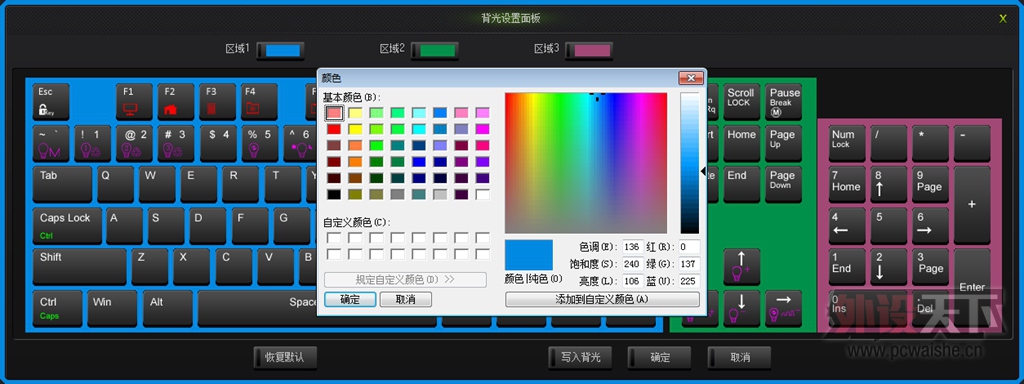The image size is (1024, 384).
Task: Click the Page Down key
Action: click(784, 184)
